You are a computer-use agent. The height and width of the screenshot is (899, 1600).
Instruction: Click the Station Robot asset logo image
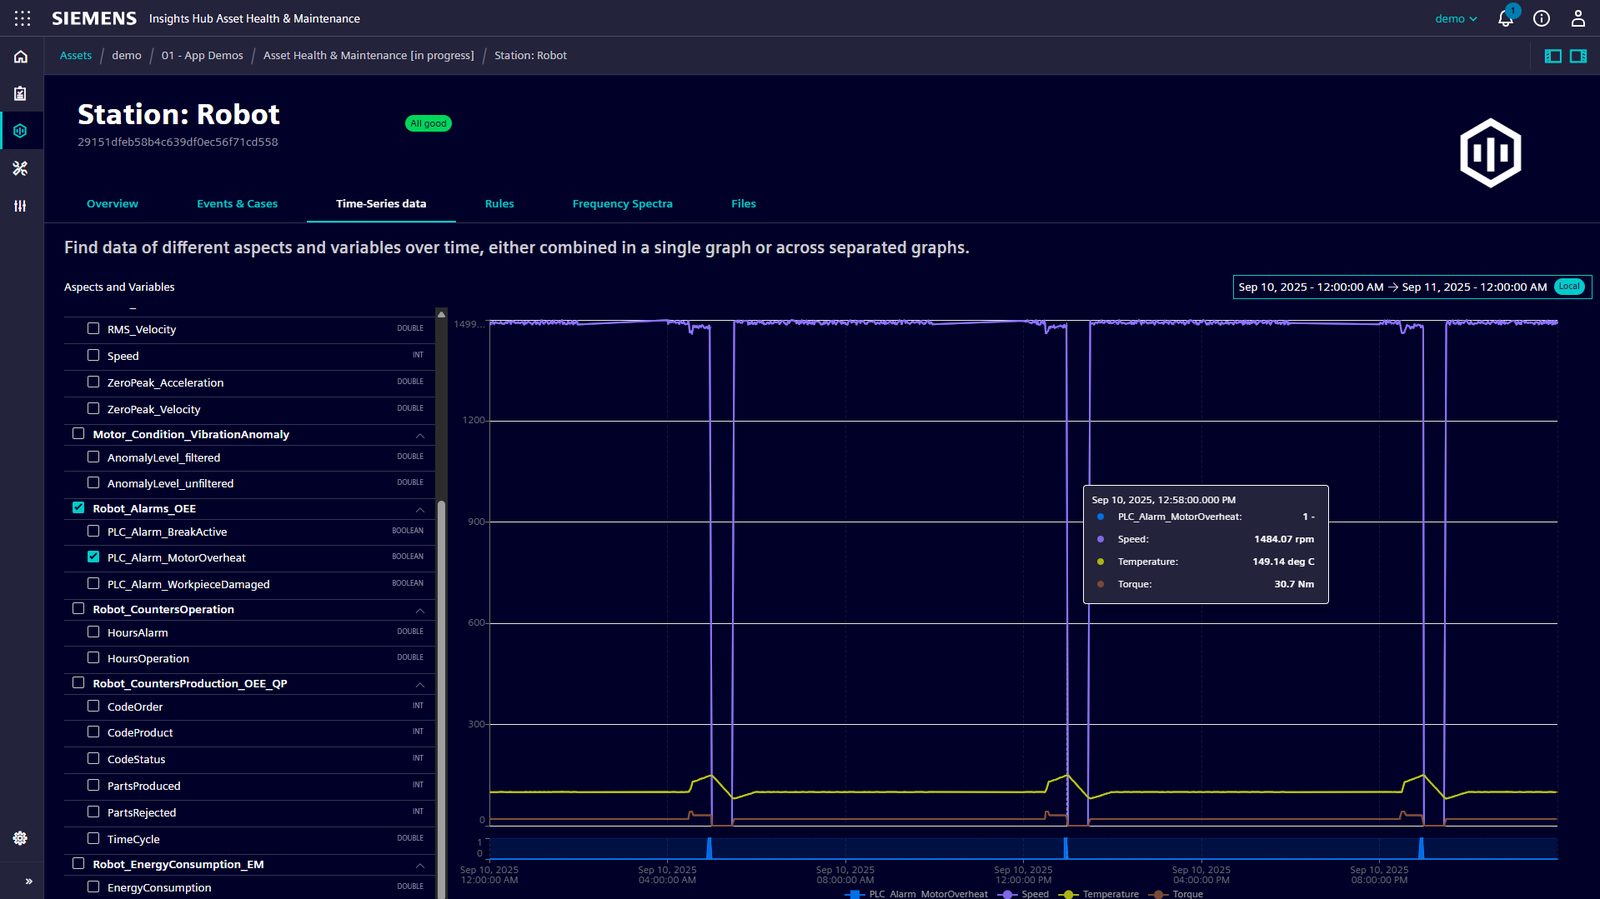(1490, 153)
